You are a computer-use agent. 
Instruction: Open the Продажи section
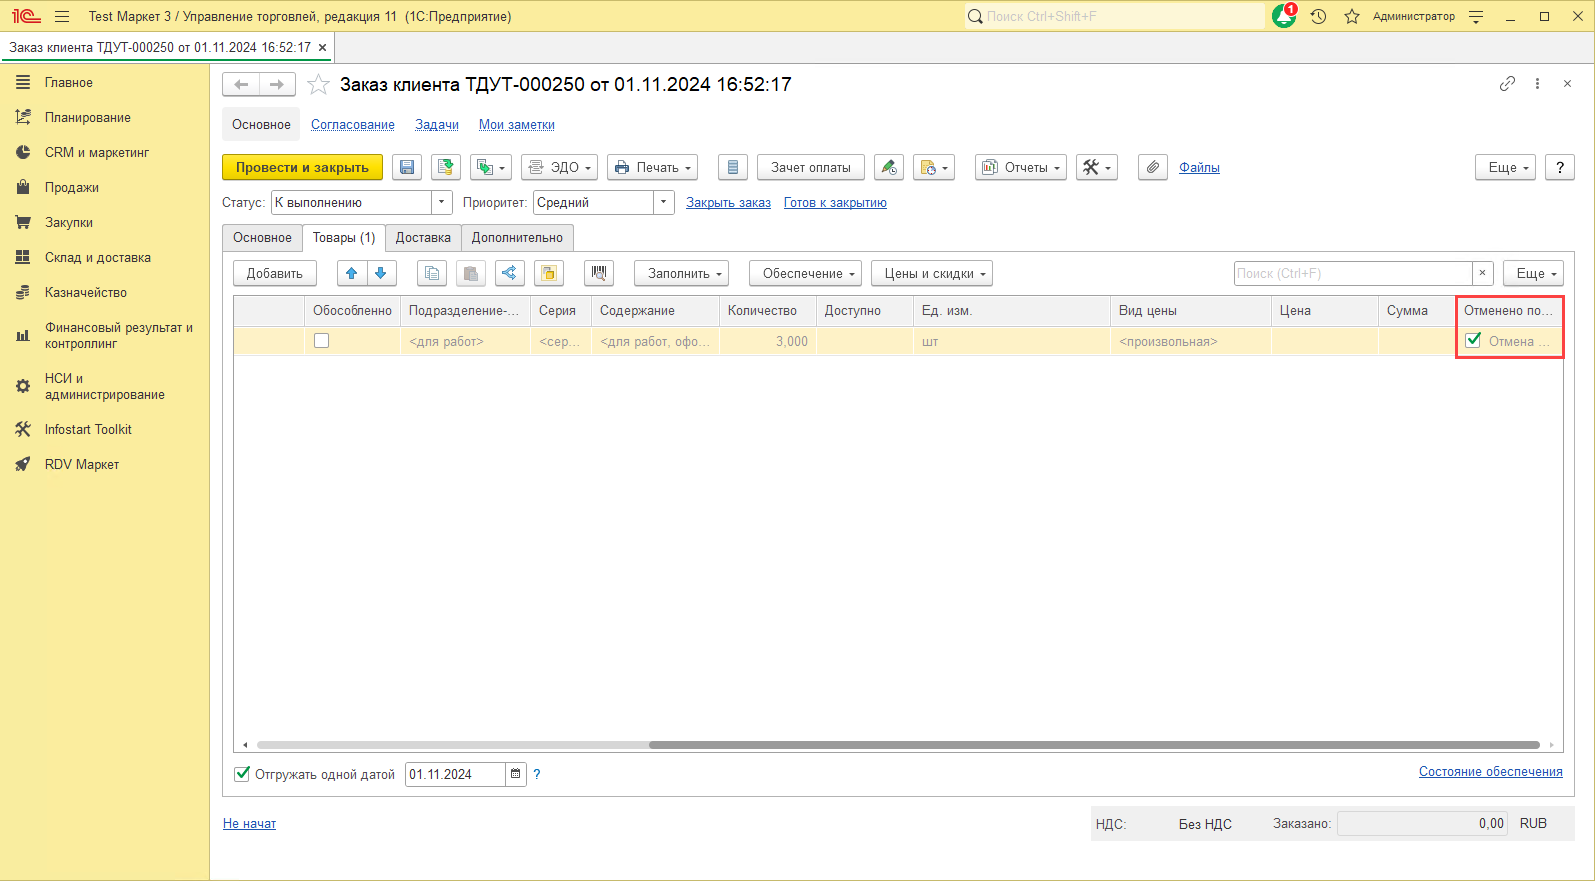pos(71,188)
